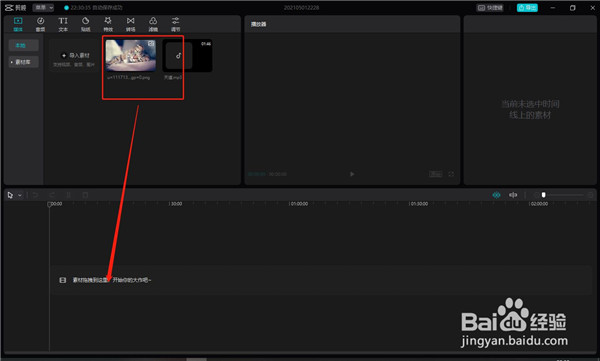Select the pointer selection tool

10,195
